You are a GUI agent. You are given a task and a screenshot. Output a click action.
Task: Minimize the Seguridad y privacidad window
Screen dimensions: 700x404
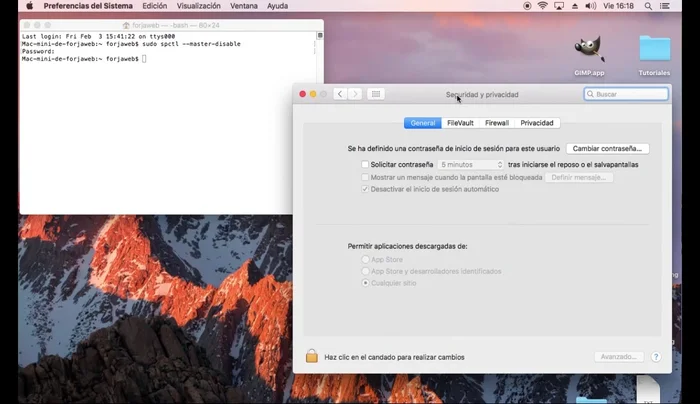click(x=313, y=94)
